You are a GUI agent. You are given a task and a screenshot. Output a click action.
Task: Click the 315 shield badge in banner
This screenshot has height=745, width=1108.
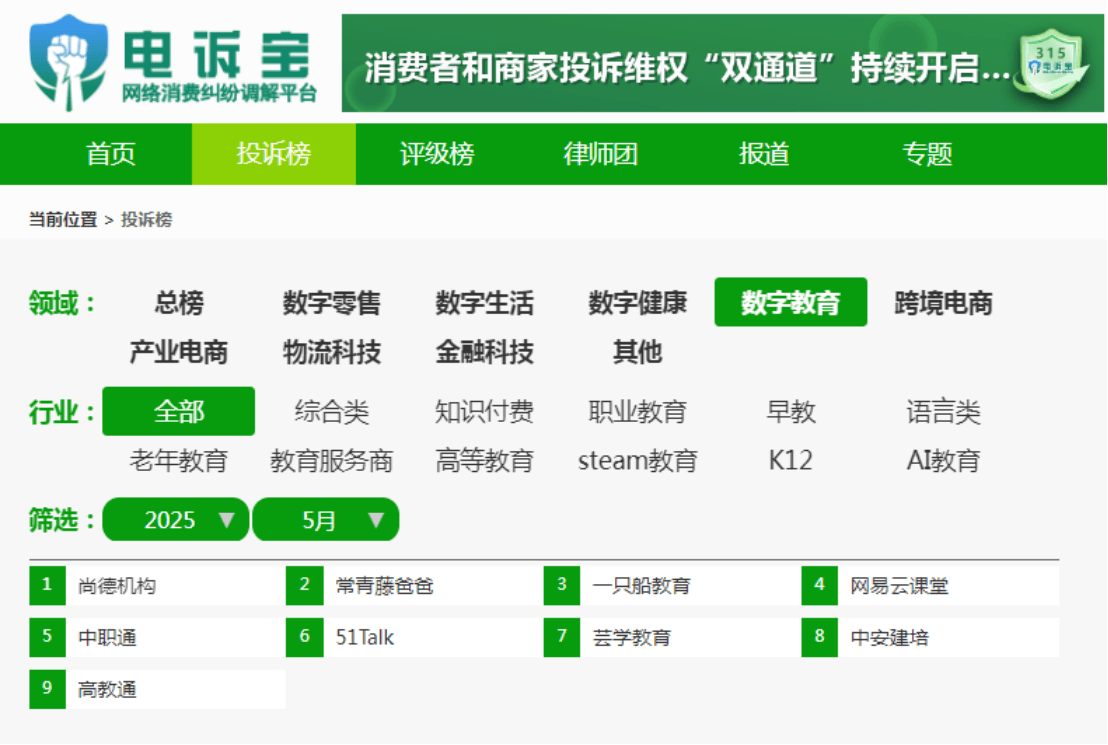pos(1051,64)
